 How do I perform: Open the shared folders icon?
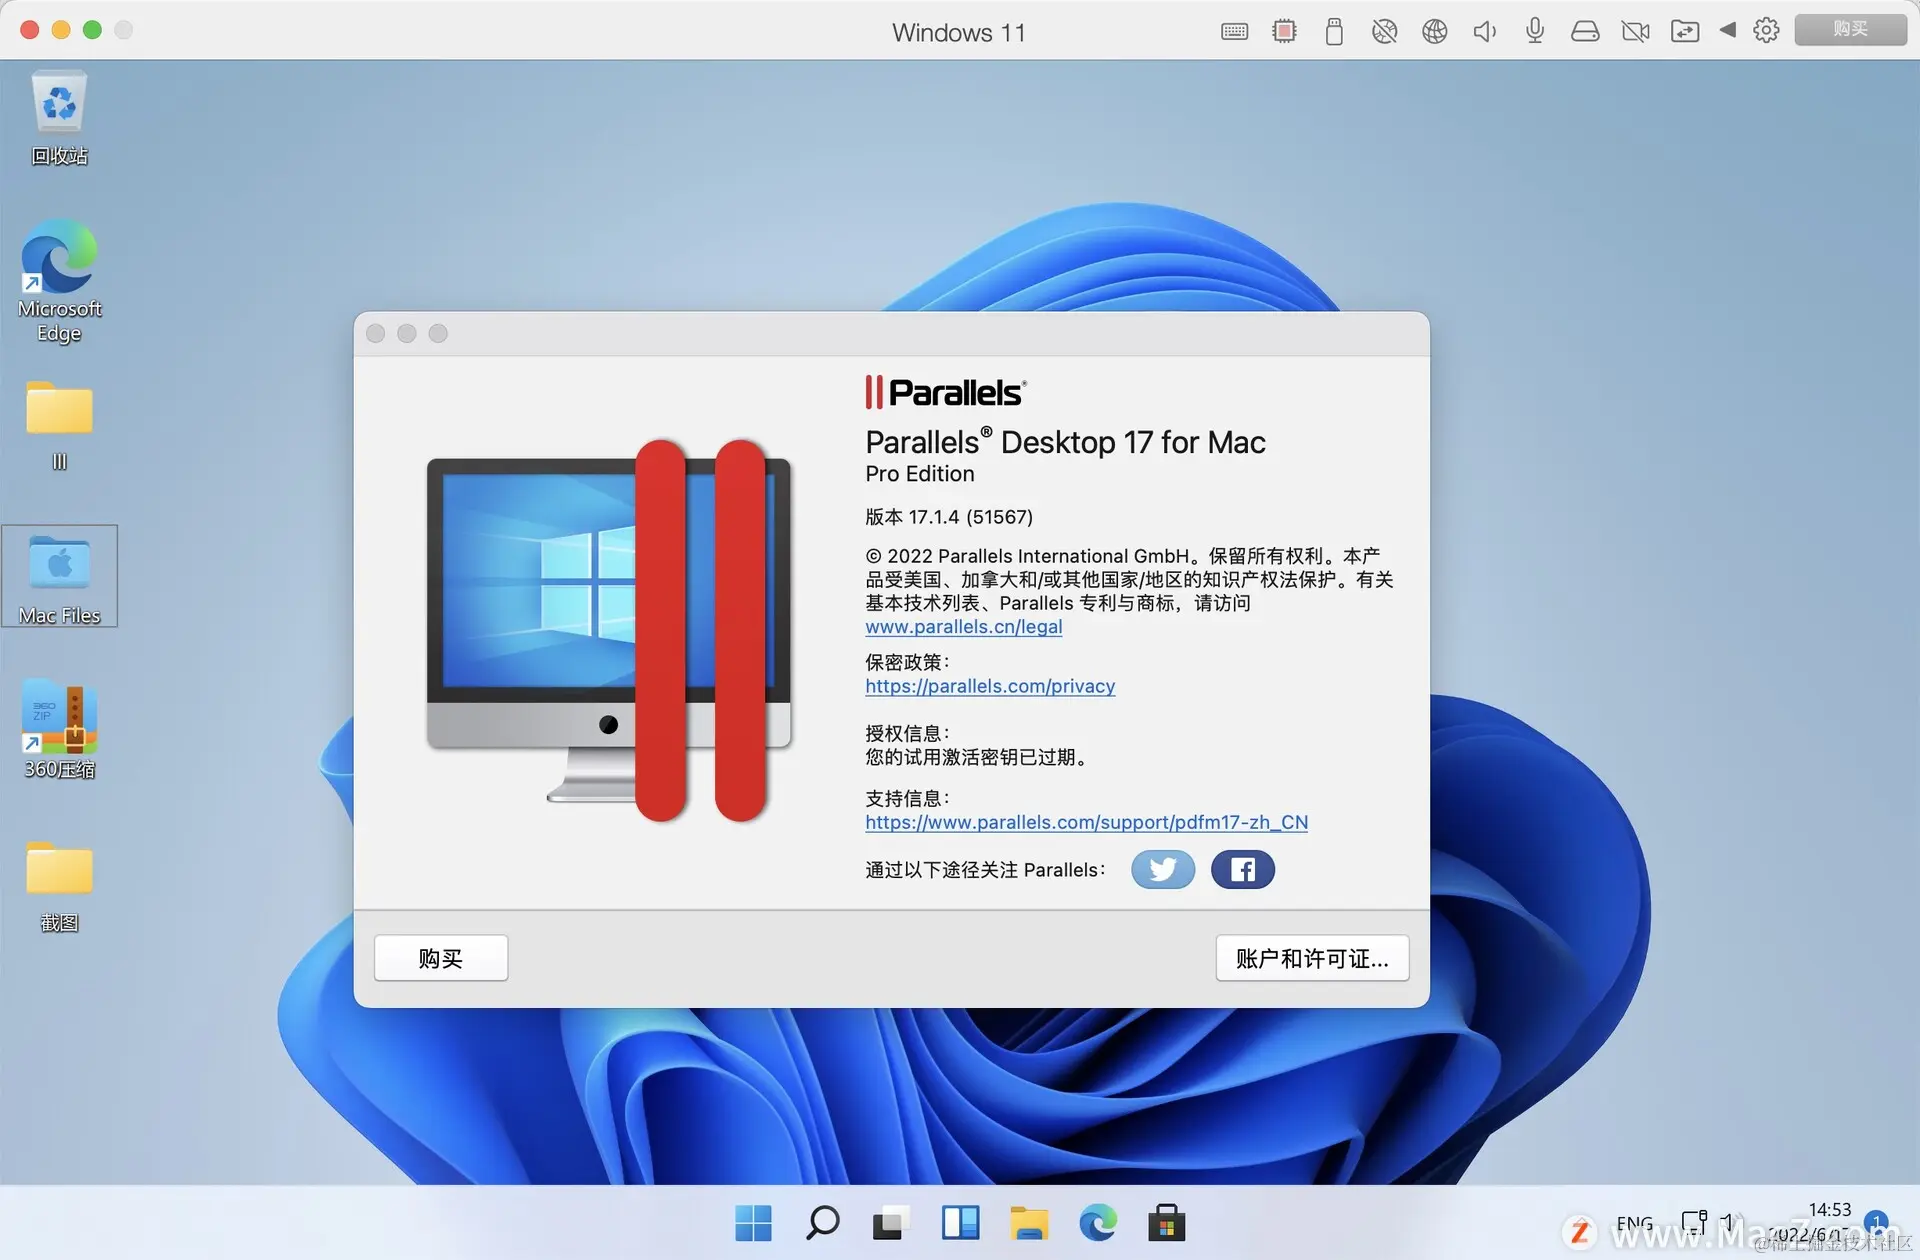tap(1685, 31)
